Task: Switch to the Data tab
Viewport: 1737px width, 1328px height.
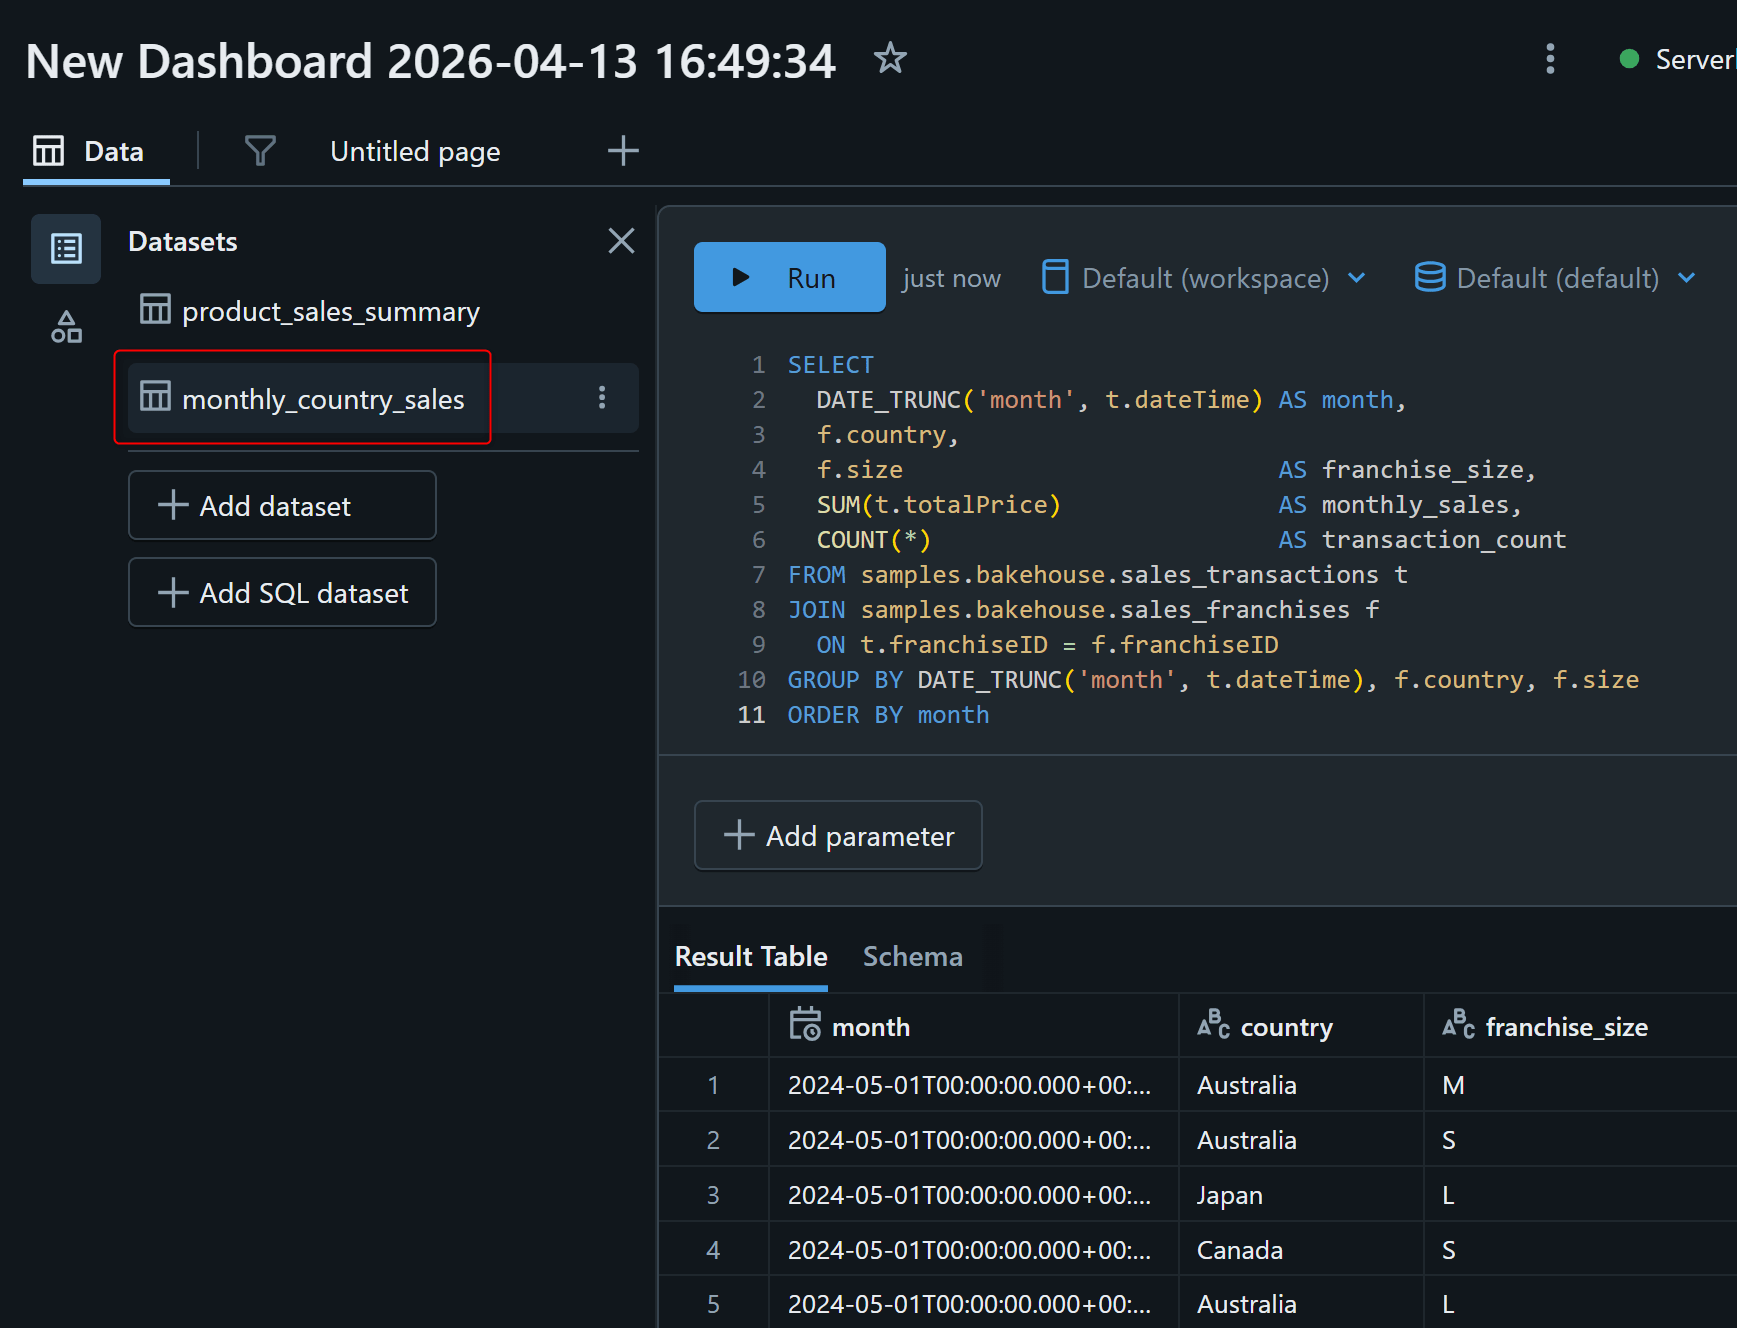Action: (x=96, y=152)
